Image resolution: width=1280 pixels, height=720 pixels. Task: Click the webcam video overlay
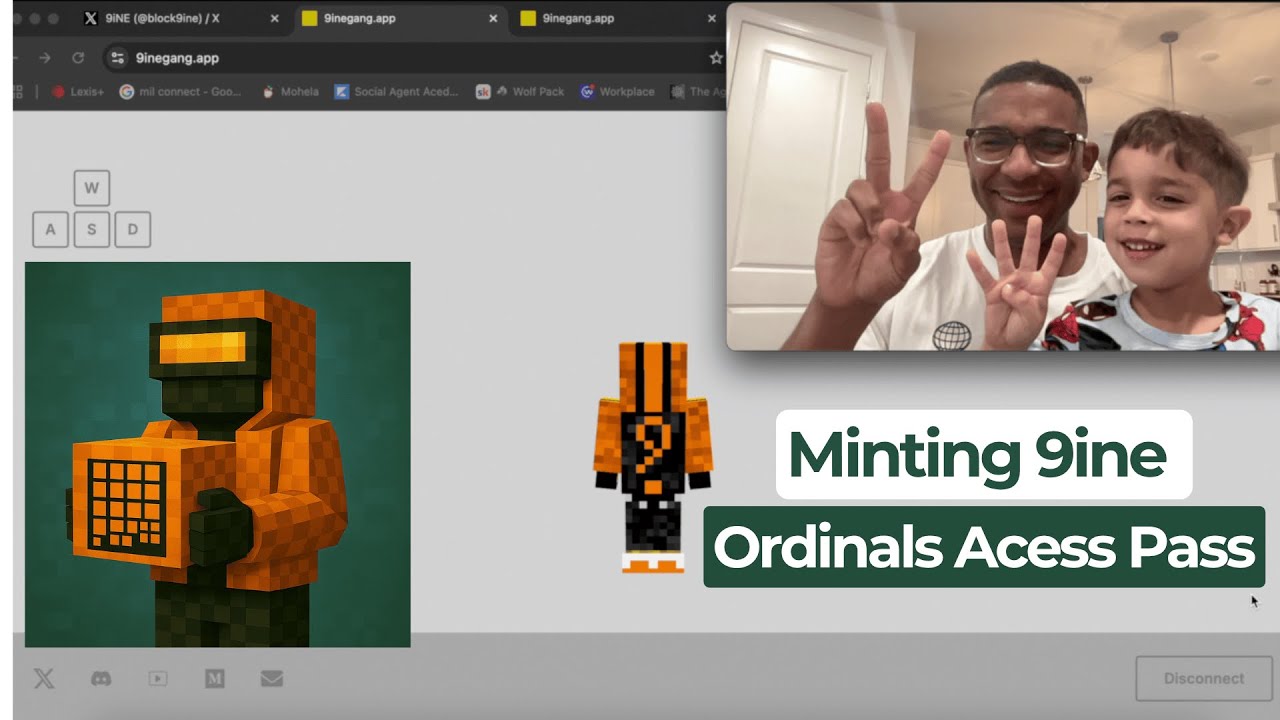click(x=1003, y=176)
